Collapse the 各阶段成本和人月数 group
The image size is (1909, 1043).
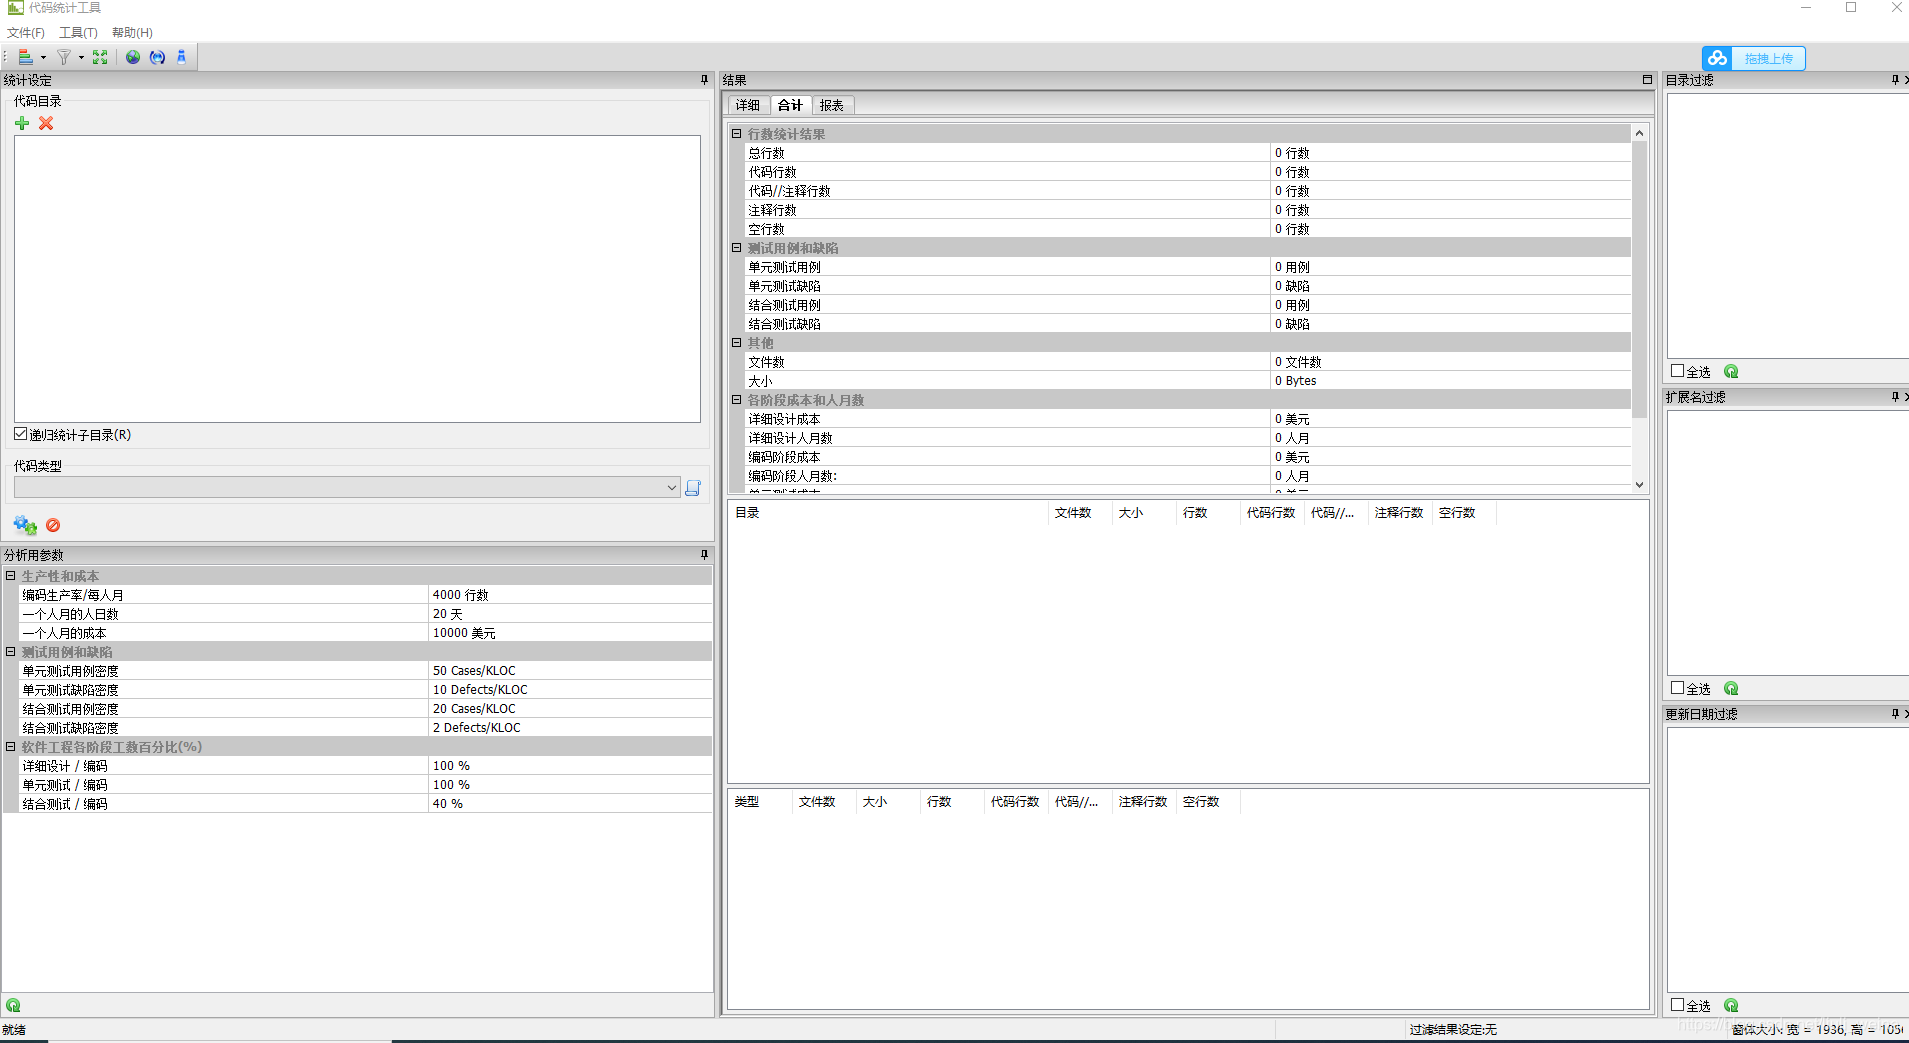tap(737, 399)
